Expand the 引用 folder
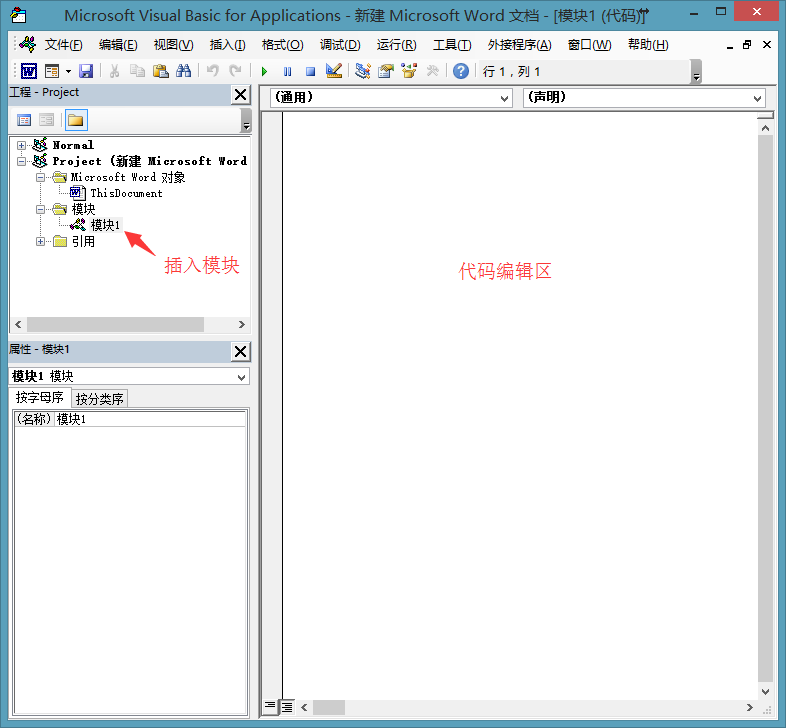Viewport: 786px width, 728px height. (40, 242)
